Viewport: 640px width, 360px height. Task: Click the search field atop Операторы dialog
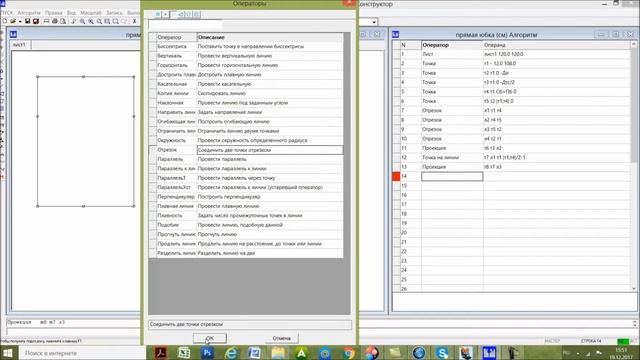tap(185, 24)
